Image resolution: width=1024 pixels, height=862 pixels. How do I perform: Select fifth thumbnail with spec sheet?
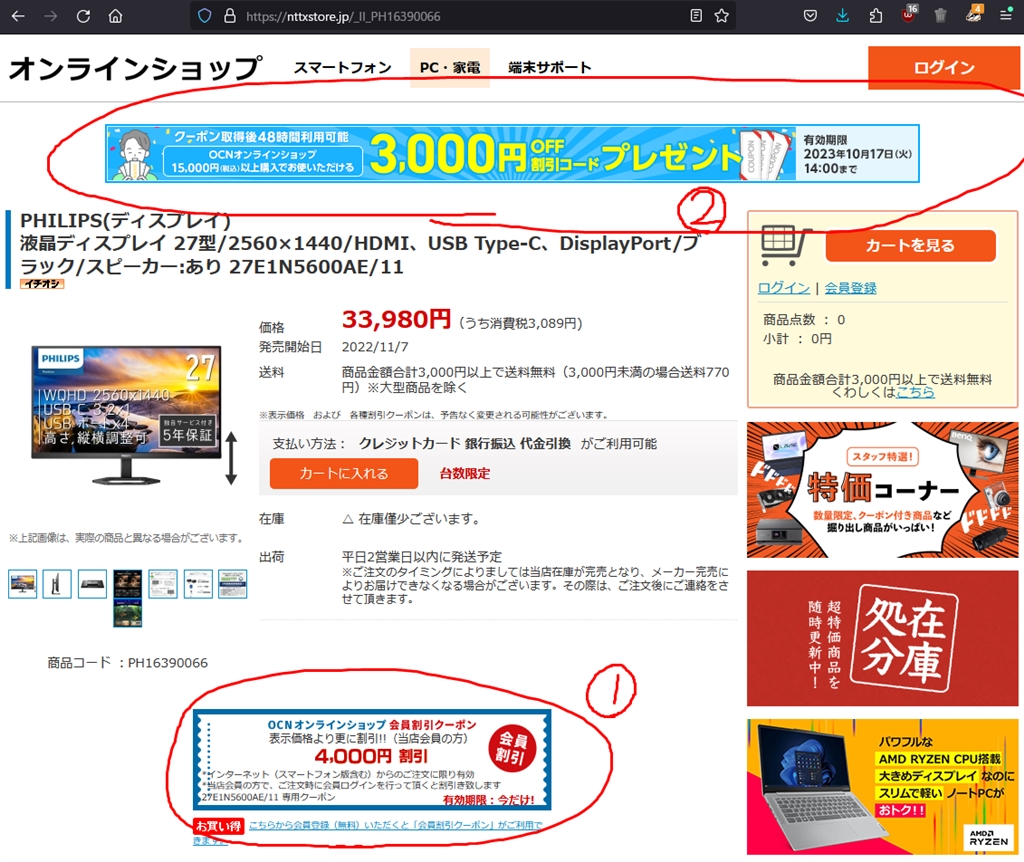point(163,584)
